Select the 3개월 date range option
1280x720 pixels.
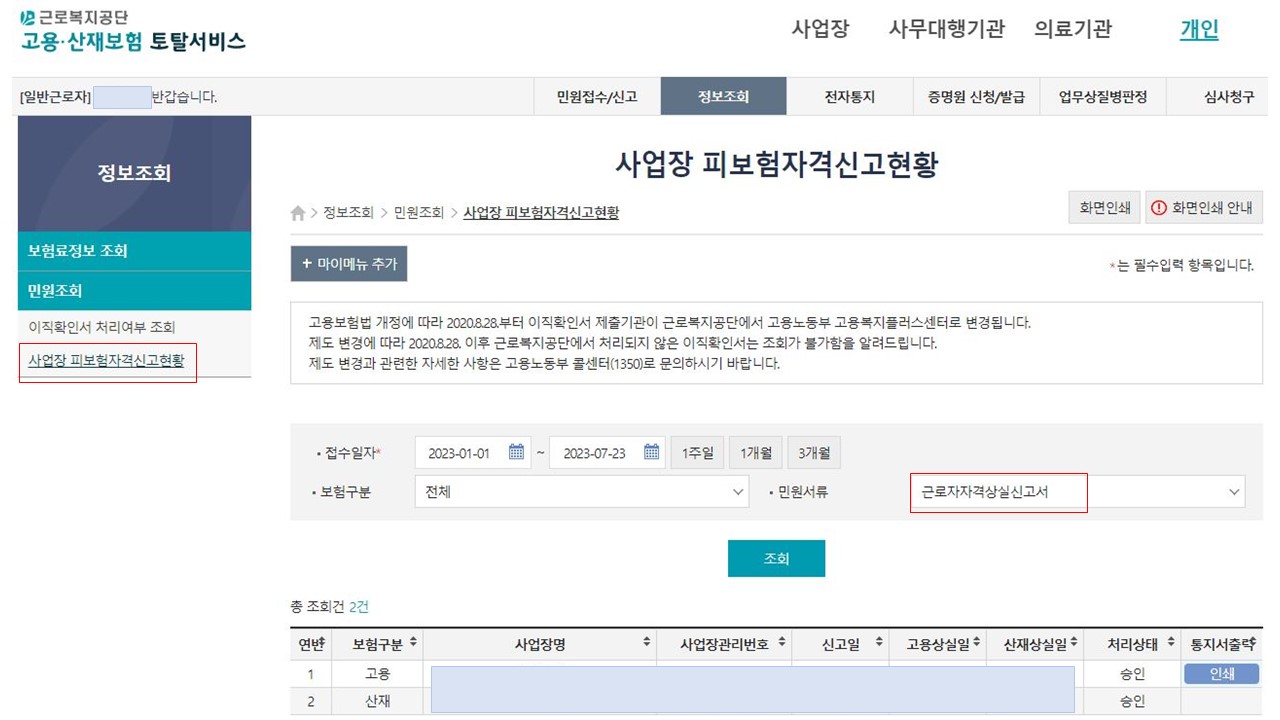(814, 451)
